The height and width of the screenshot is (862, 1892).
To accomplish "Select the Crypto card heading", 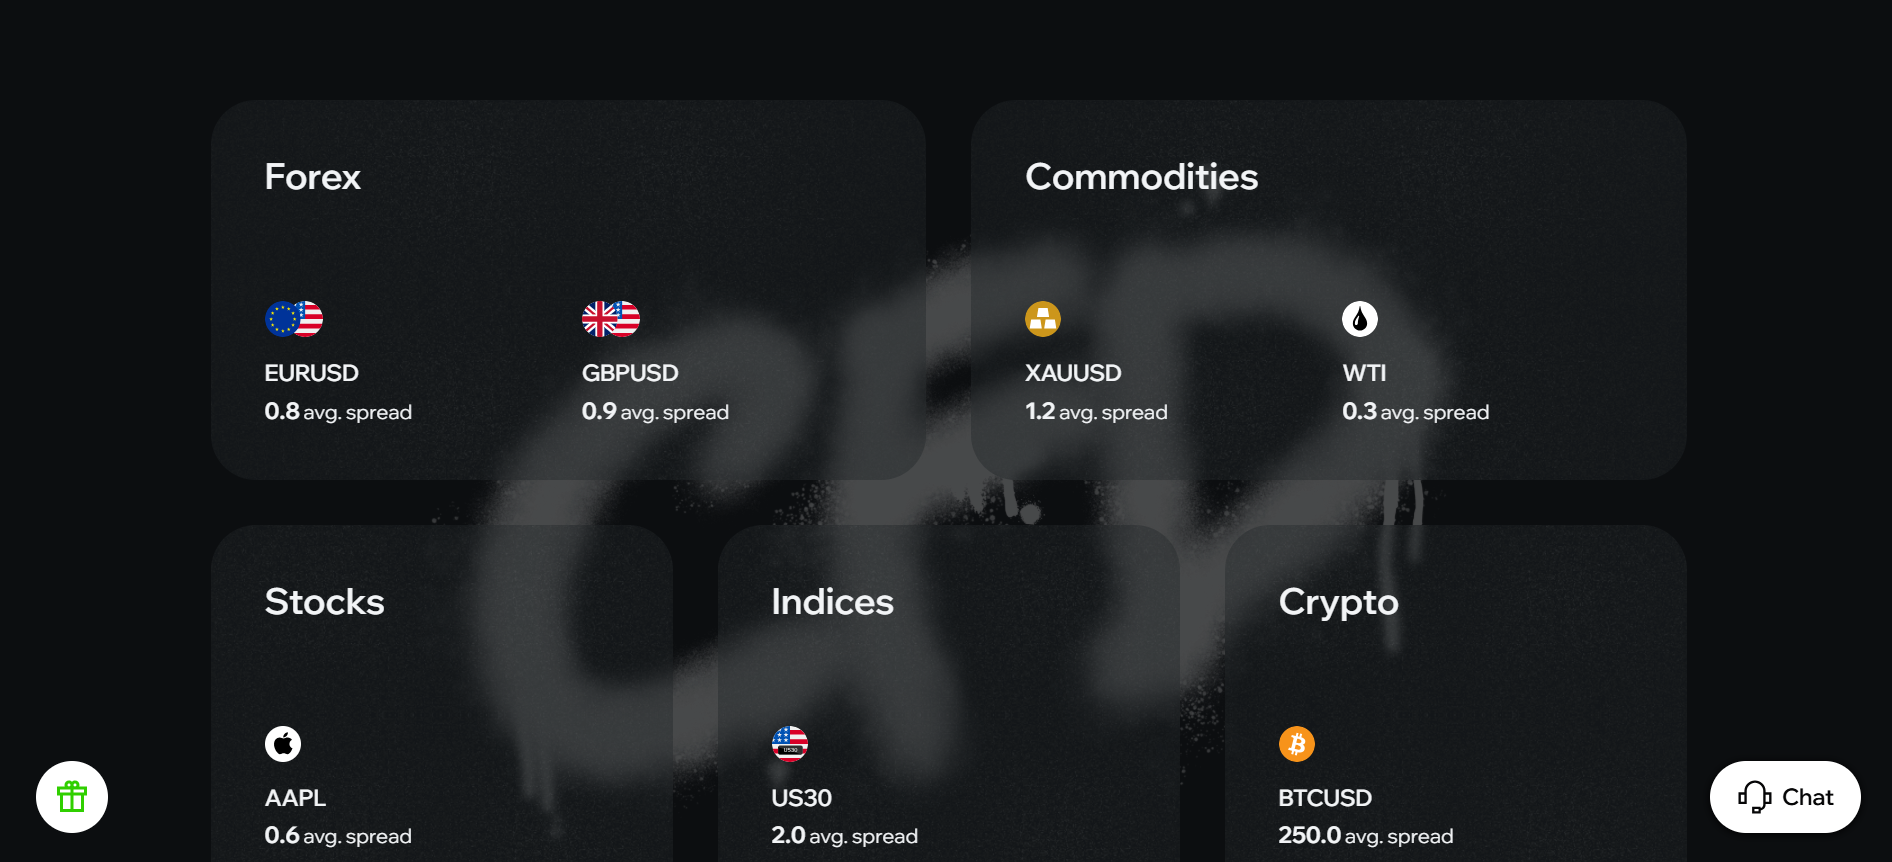I will (x=1338, y=602).
